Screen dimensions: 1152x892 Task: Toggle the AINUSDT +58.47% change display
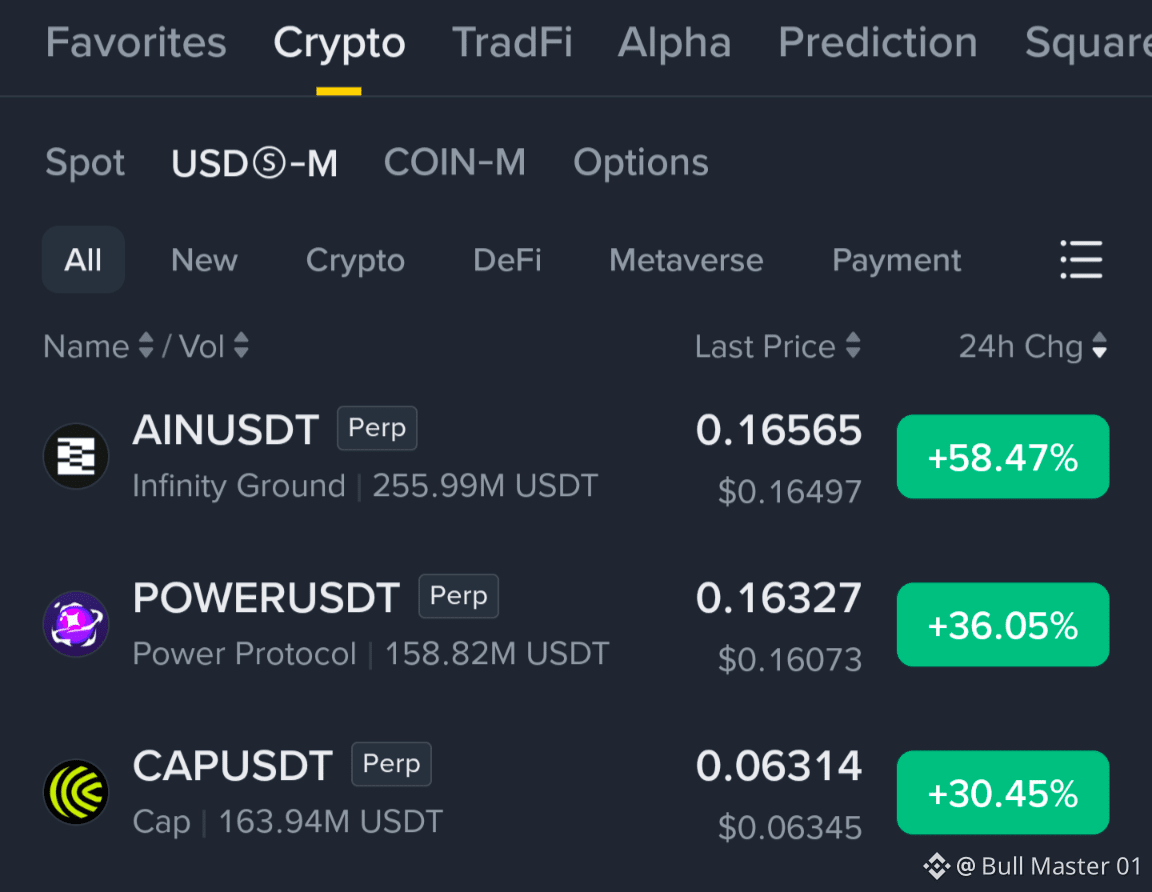(x=1003, y=457)
